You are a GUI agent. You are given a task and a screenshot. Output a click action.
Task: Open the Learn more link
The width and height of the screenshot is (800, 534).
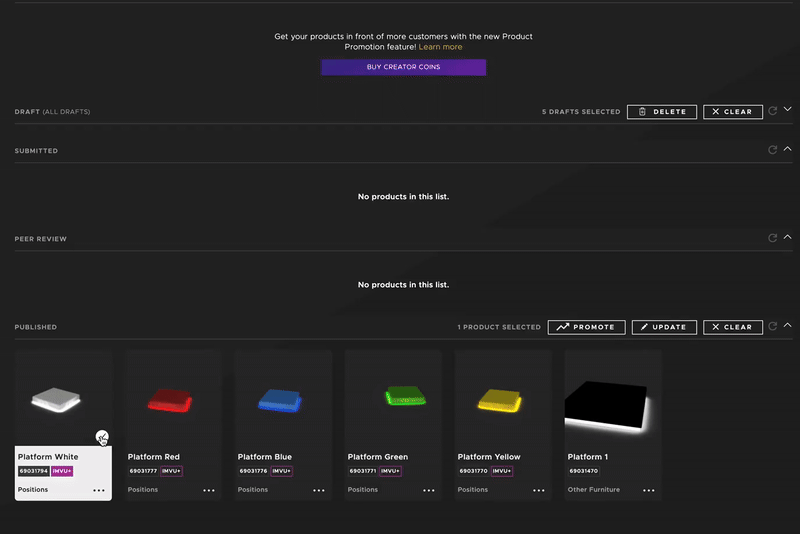click(440, 47)
